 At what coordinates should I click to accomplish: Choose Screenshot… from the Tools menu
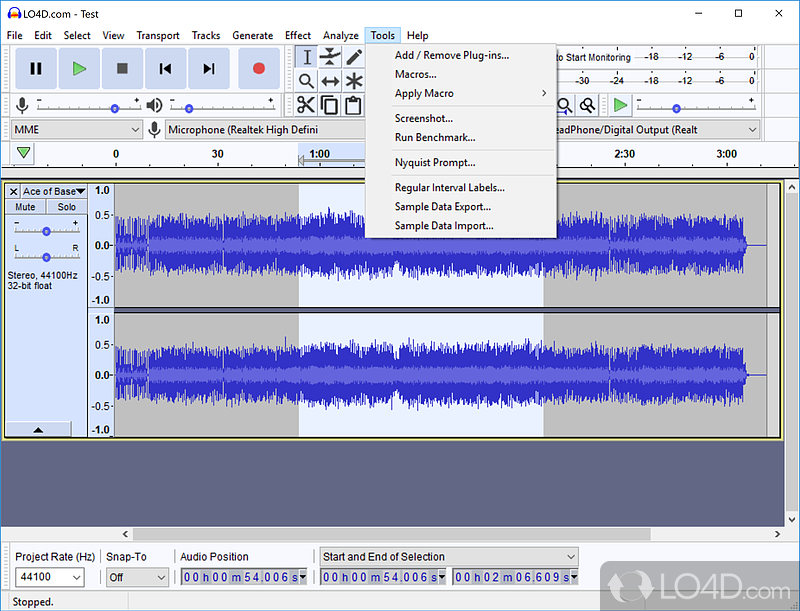click(461, 118)
